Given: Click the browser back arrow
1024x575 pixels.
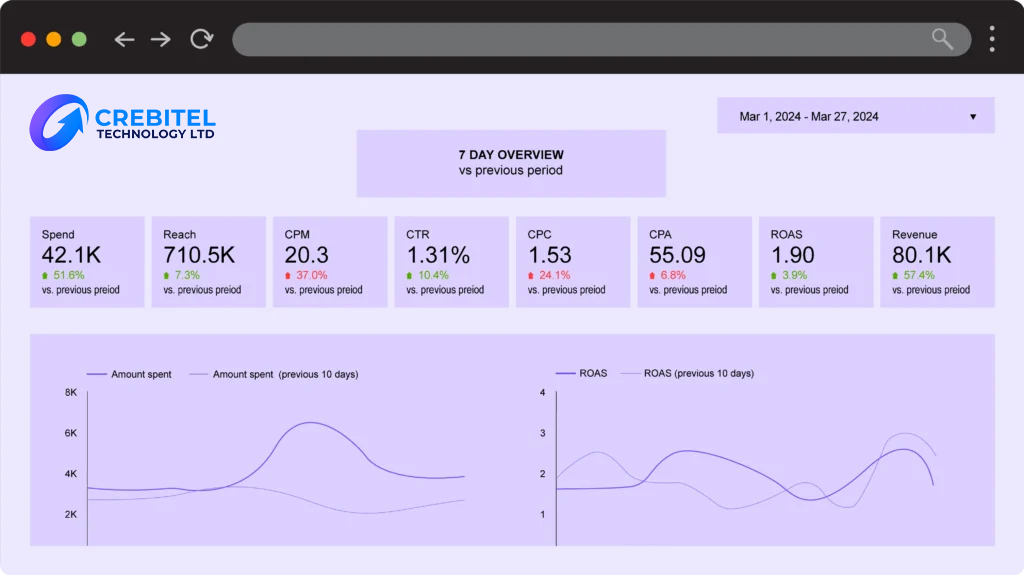Looking at the screenshot, I should (x=124, y=40).
